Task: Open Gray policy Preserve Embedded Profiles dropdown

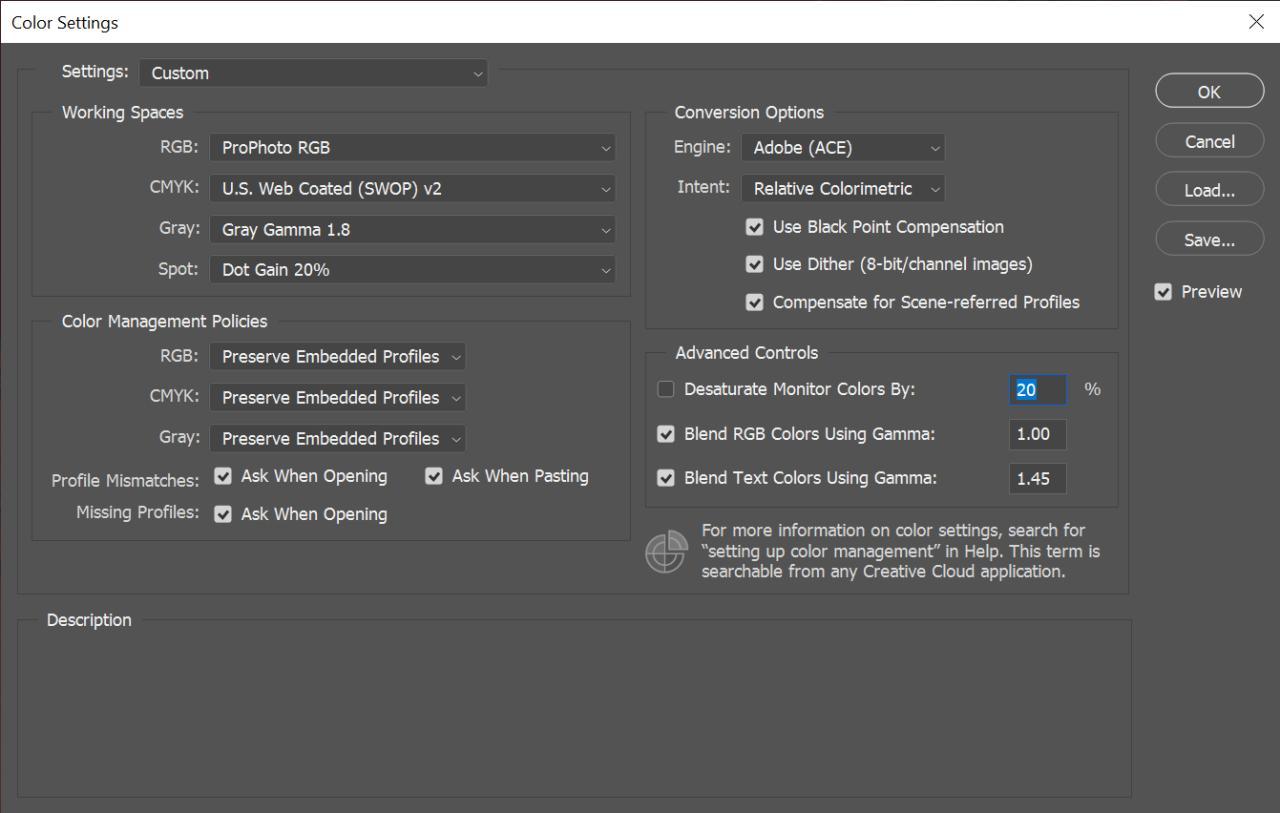Action: click(x=337, y=439)
